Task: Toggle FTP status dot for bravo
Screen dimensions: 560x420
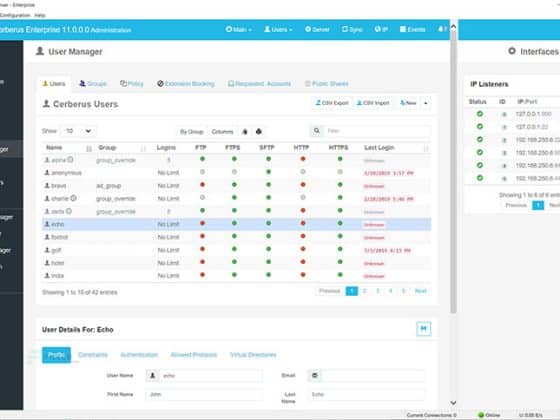Action: click(x=202, y=185)
